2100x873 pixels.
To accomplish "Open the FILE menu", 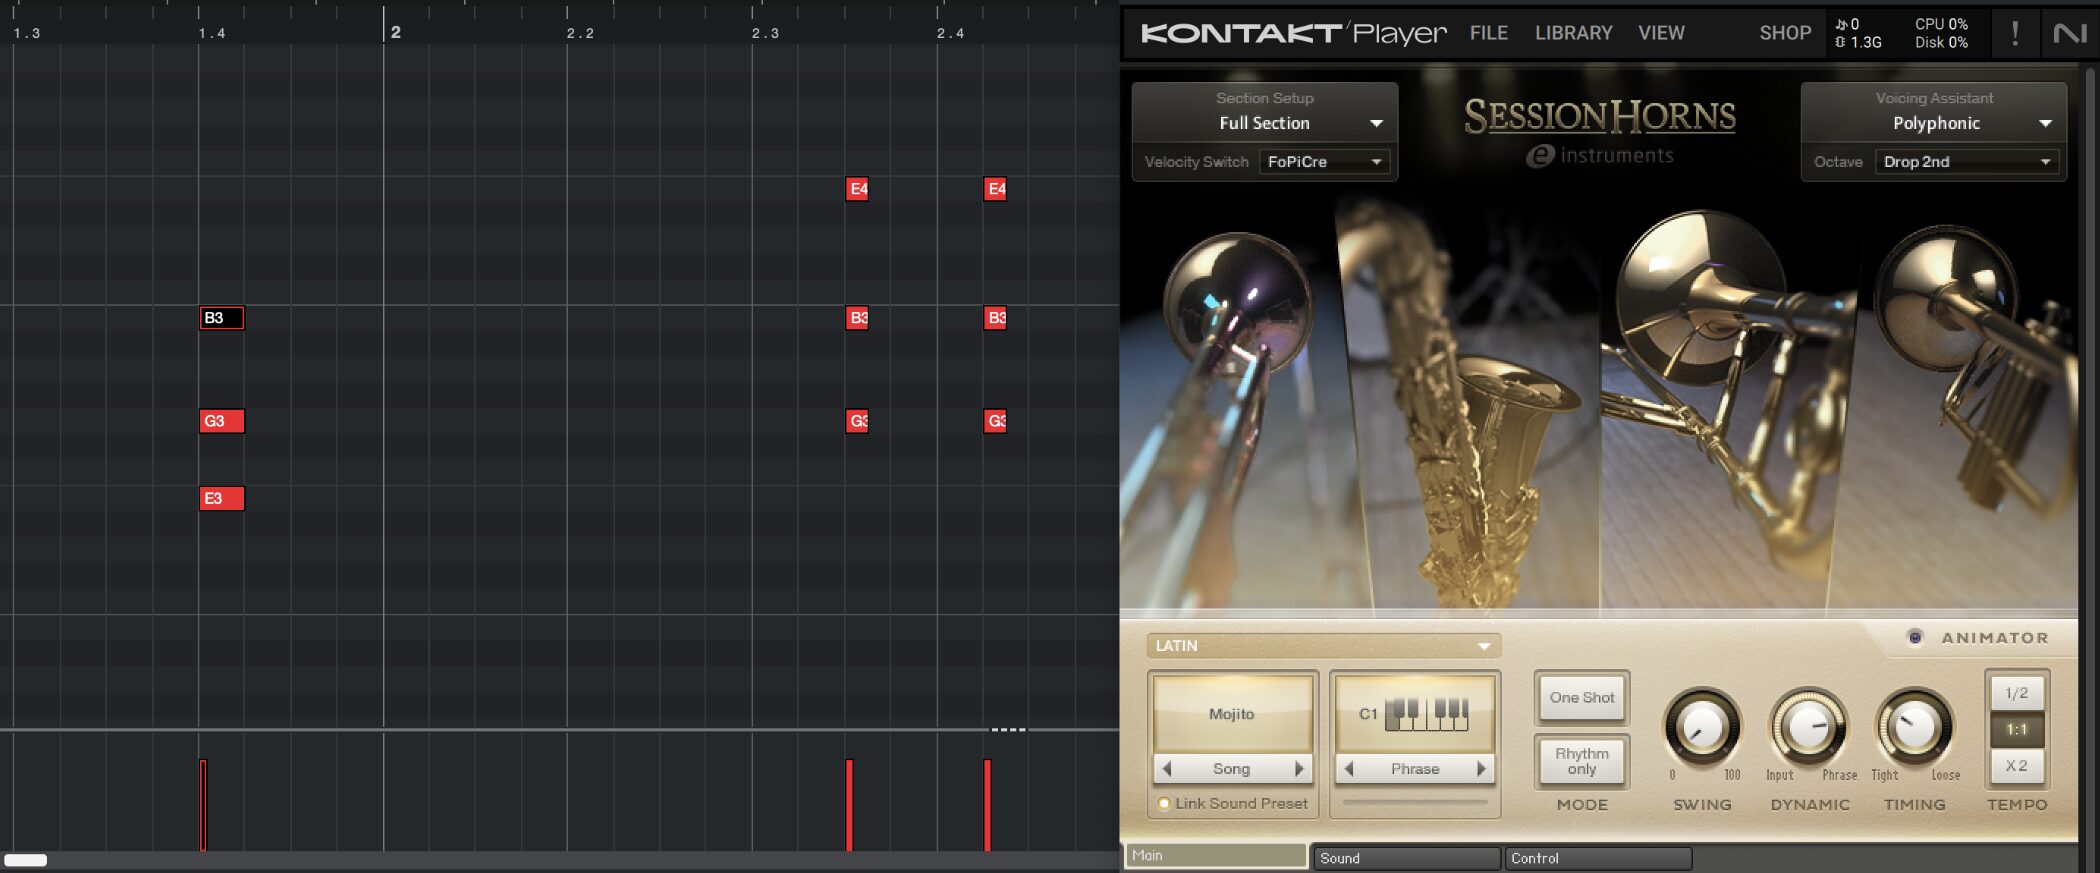I will pyautogui.click(x=1488, y=33).
